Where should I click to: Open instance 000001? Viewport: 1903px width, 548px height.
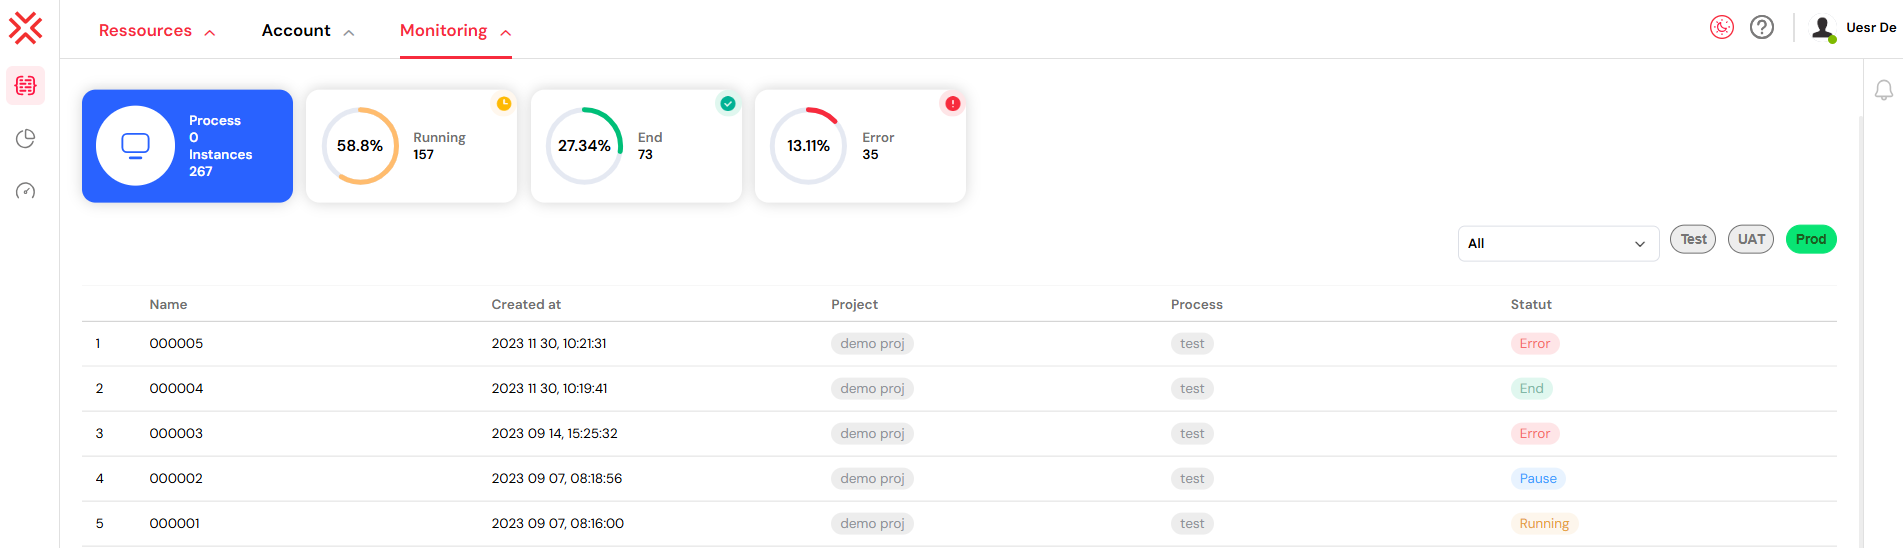point(175,523)
